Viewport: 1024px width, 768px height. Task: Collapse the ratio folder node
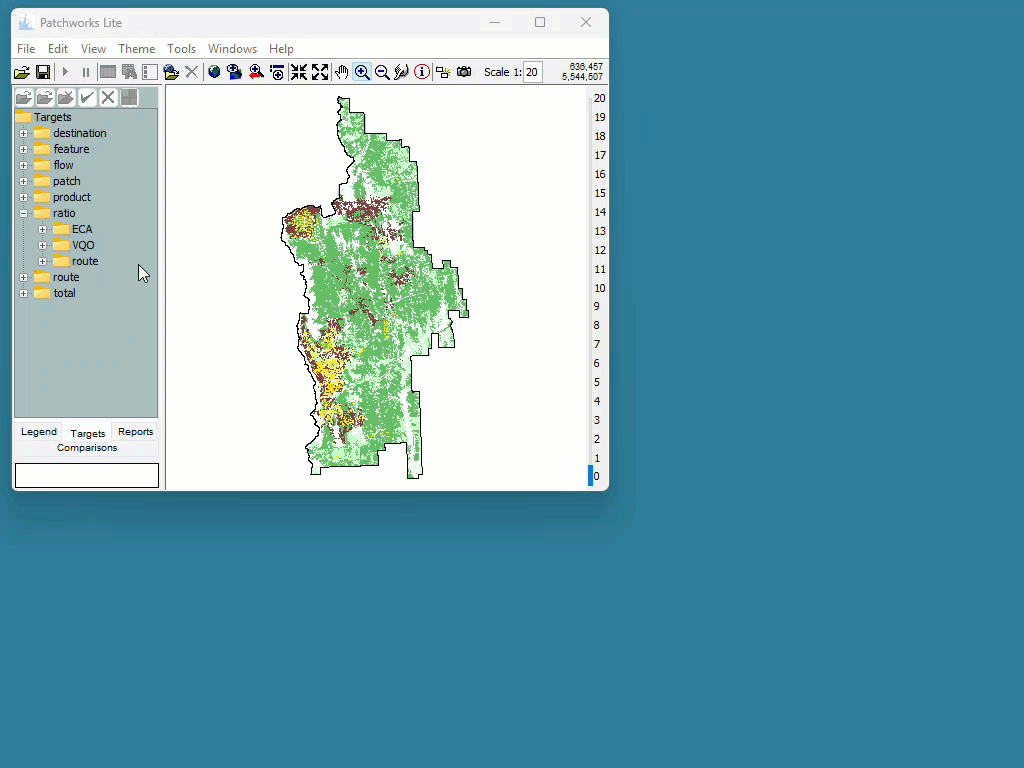pos(24,214)
